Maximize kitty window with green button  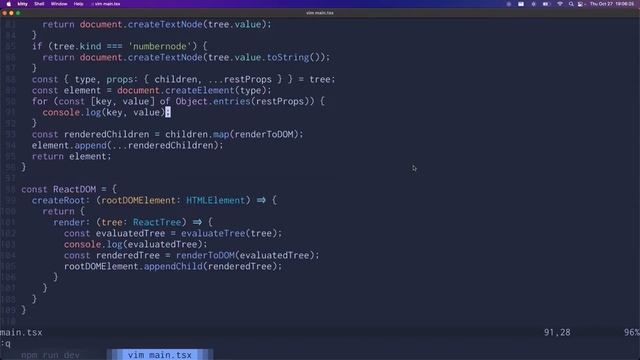[18, 13]
